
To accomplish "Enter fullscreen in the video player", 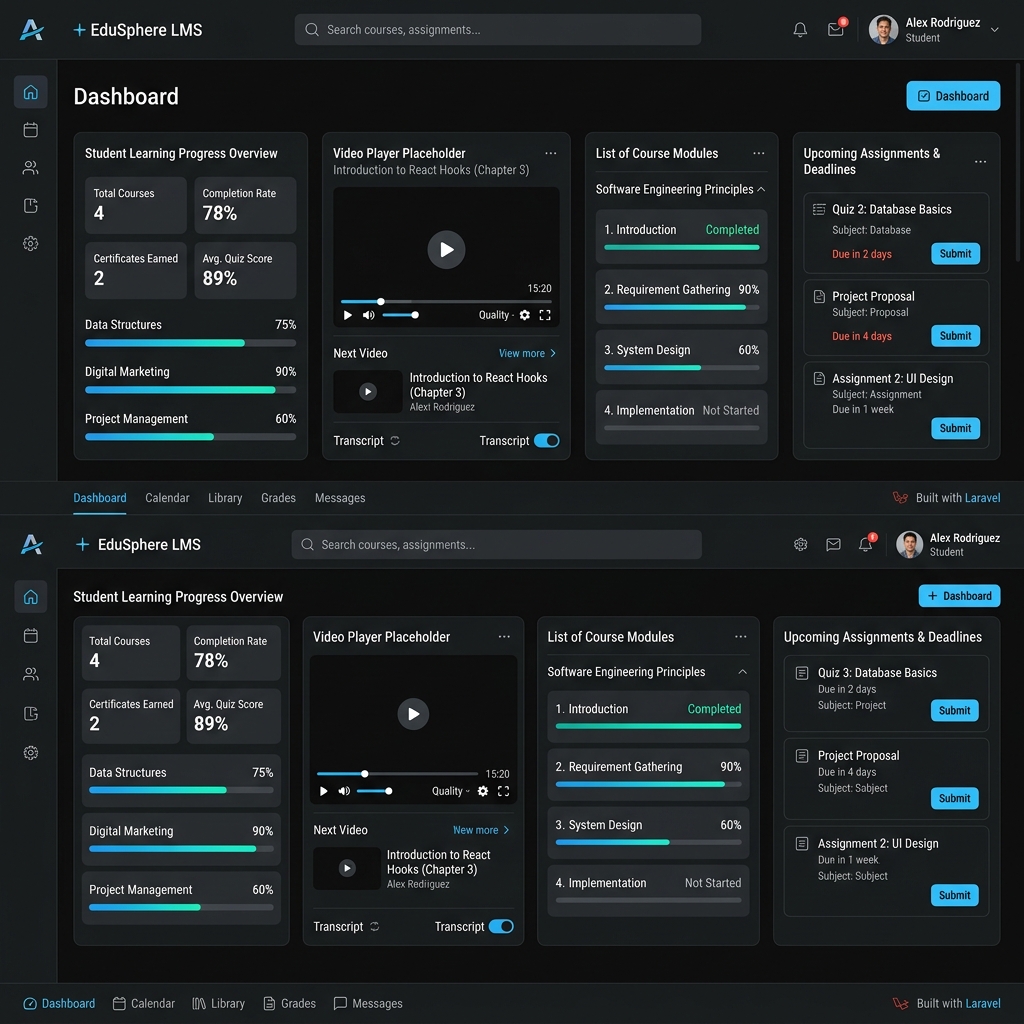I will click(545, 314).
